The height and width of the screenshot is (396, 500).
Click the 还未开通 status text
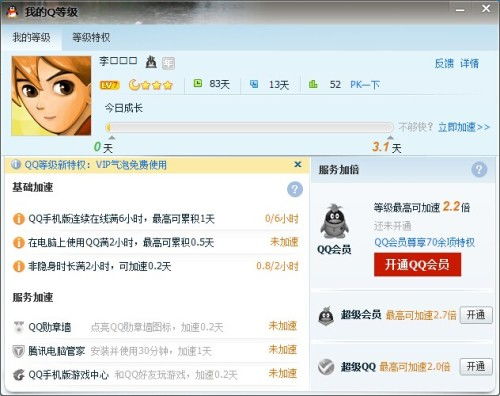click(392, 226)
